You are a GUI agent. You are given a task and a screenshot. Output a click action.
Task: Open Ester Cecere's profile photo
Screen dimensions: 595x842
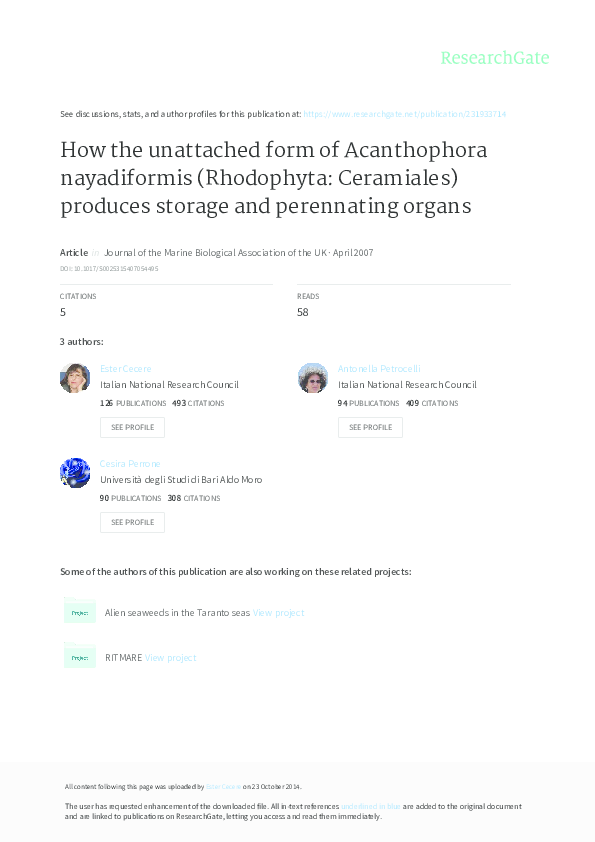point(75,378)
